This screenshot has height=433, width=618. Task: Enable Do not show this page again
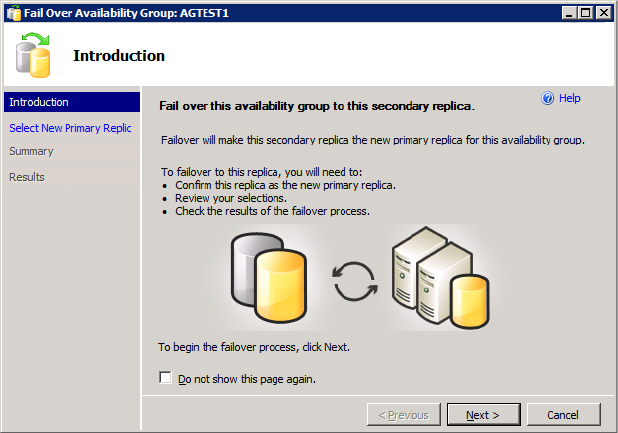pyautogui.click(x=166, y=378)
